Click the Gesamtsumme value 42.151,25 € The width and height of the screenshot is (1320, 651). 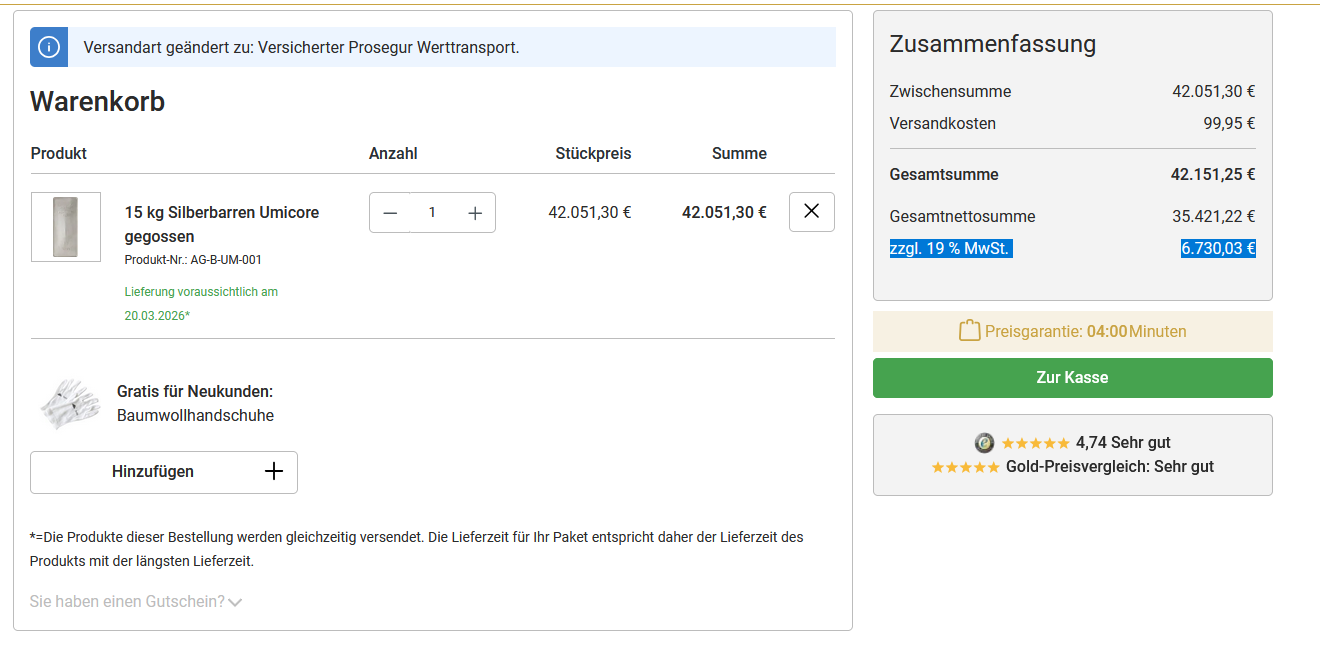click(x=1213, y=175)
